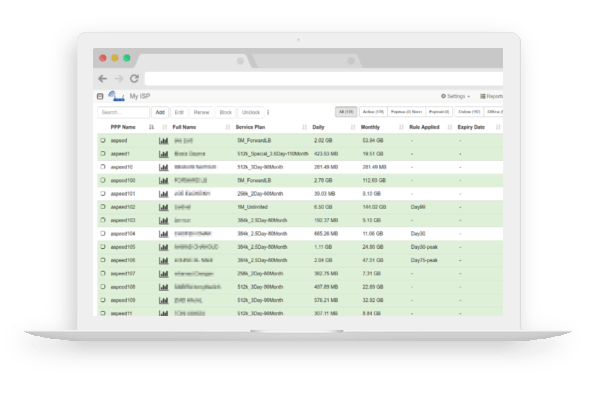
Task: Select radio button for aspeed1 row
Action: point(103,154)
